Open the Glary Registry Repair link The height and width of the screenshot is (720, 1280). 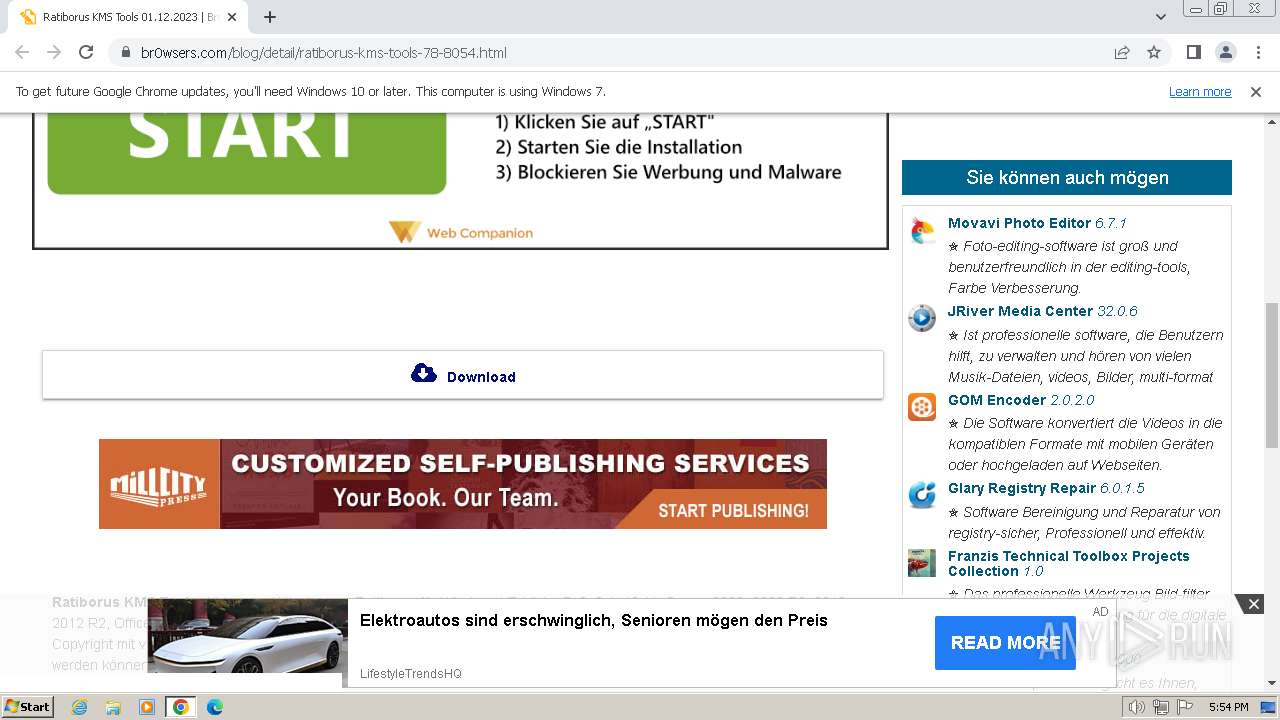click(x=1022, y=488)
